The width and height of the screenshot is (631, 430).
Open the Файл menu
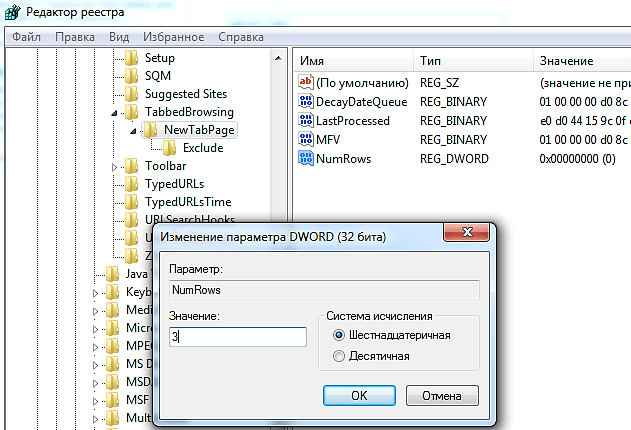click(27, 37)
